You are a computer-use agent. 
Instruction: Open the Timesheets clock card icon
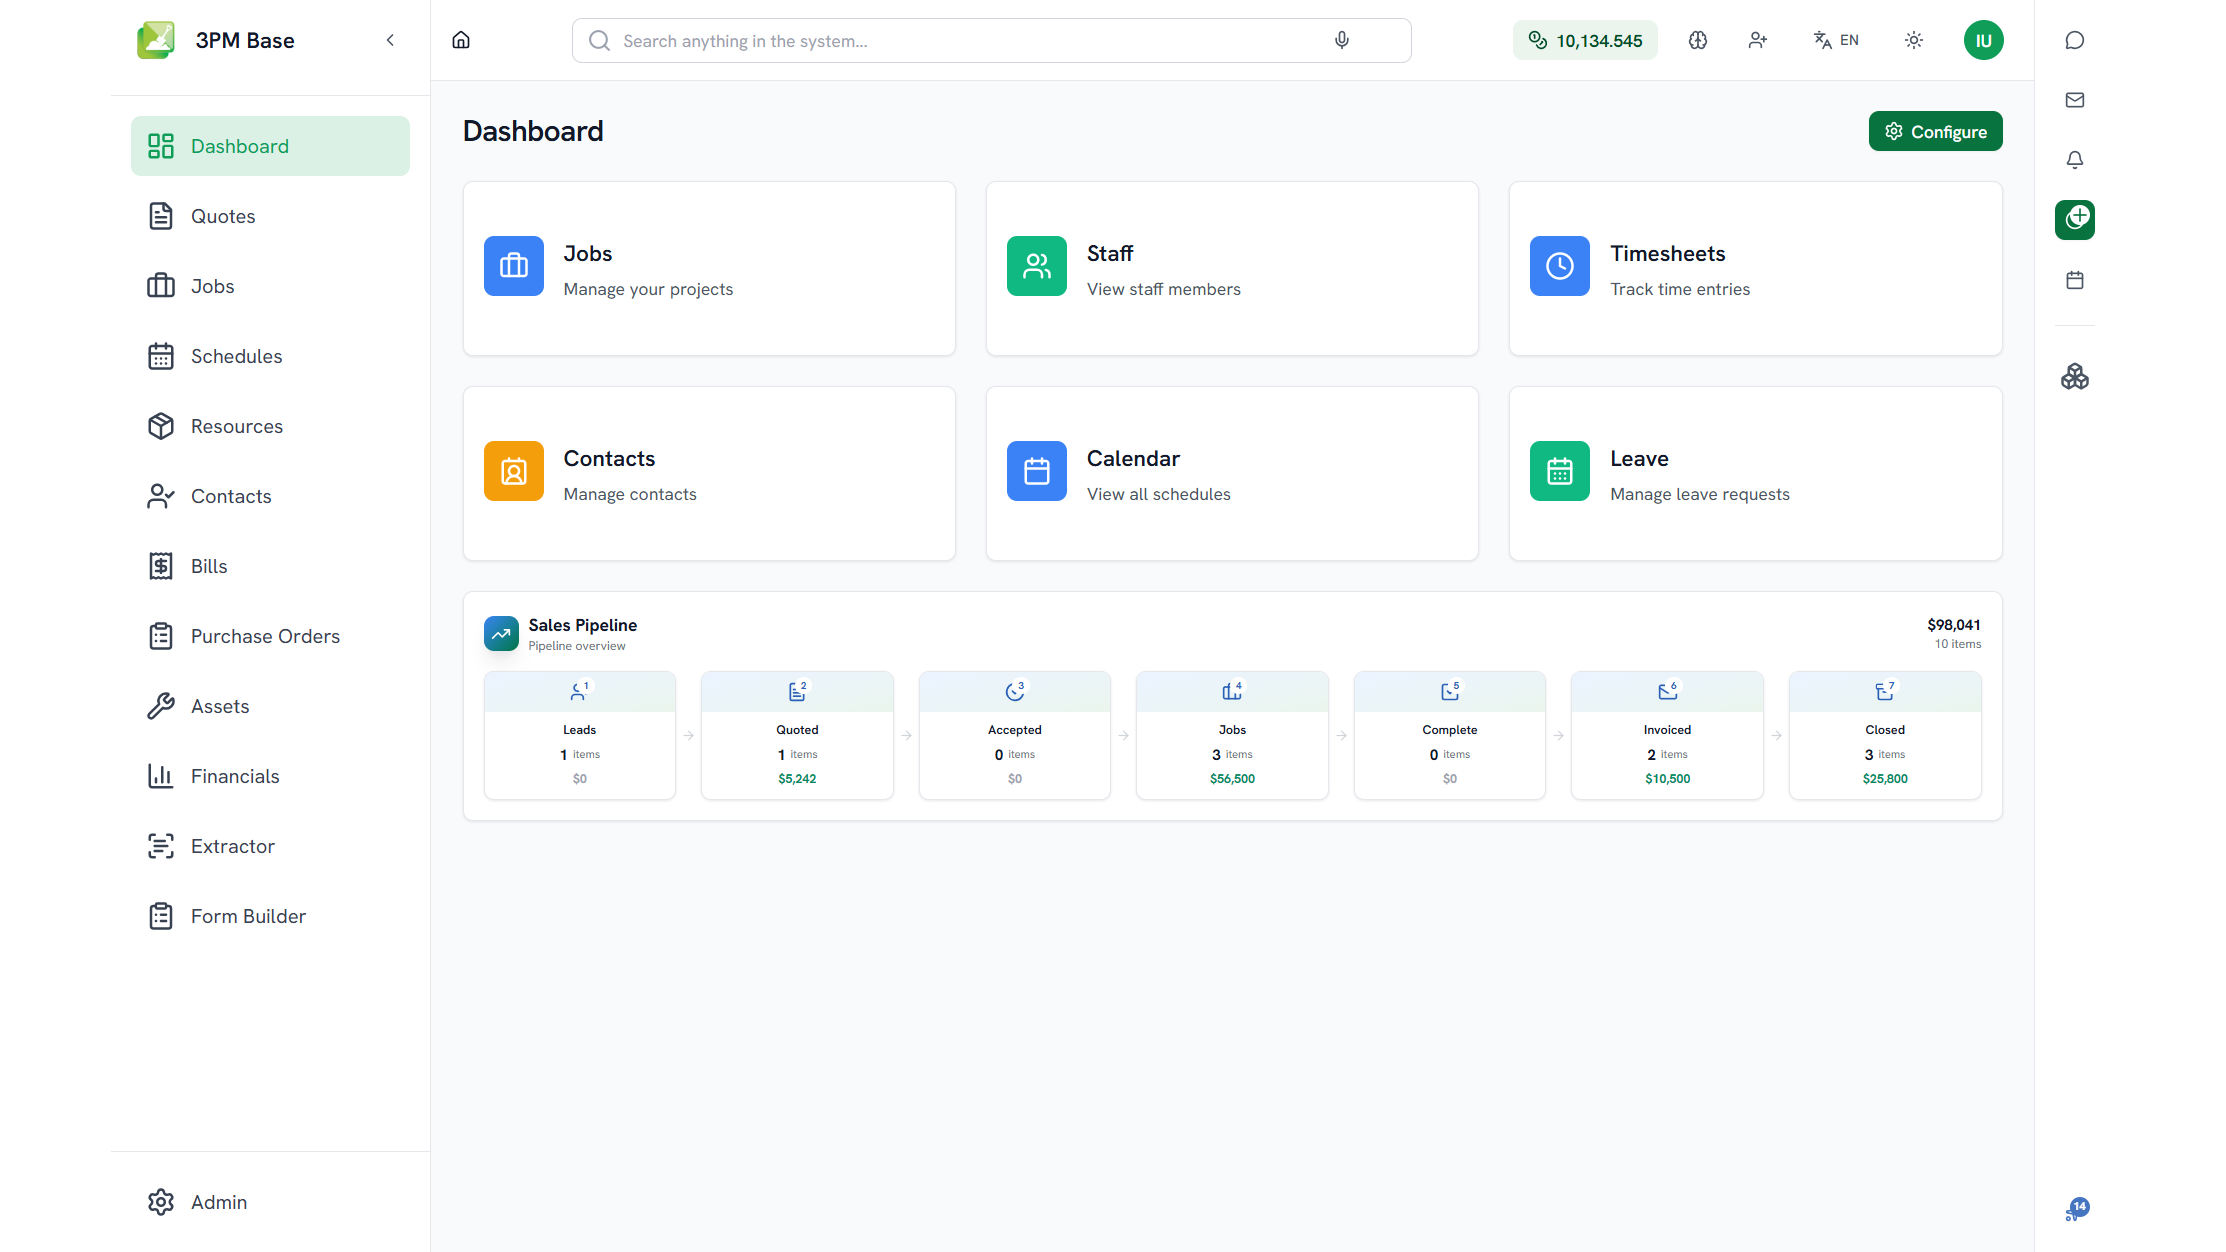[1560, 266]
